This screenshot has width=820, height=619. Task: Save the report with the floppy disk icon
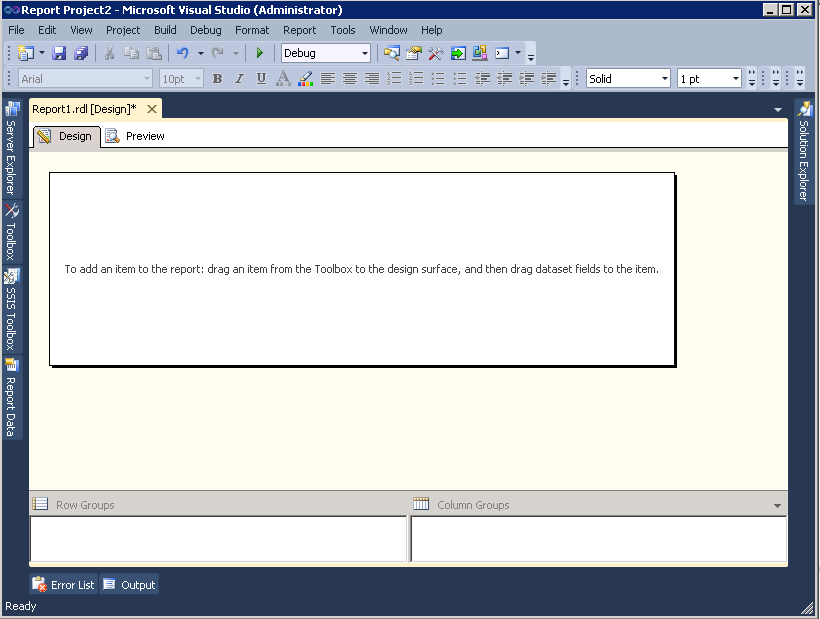(x=59, y=53)
